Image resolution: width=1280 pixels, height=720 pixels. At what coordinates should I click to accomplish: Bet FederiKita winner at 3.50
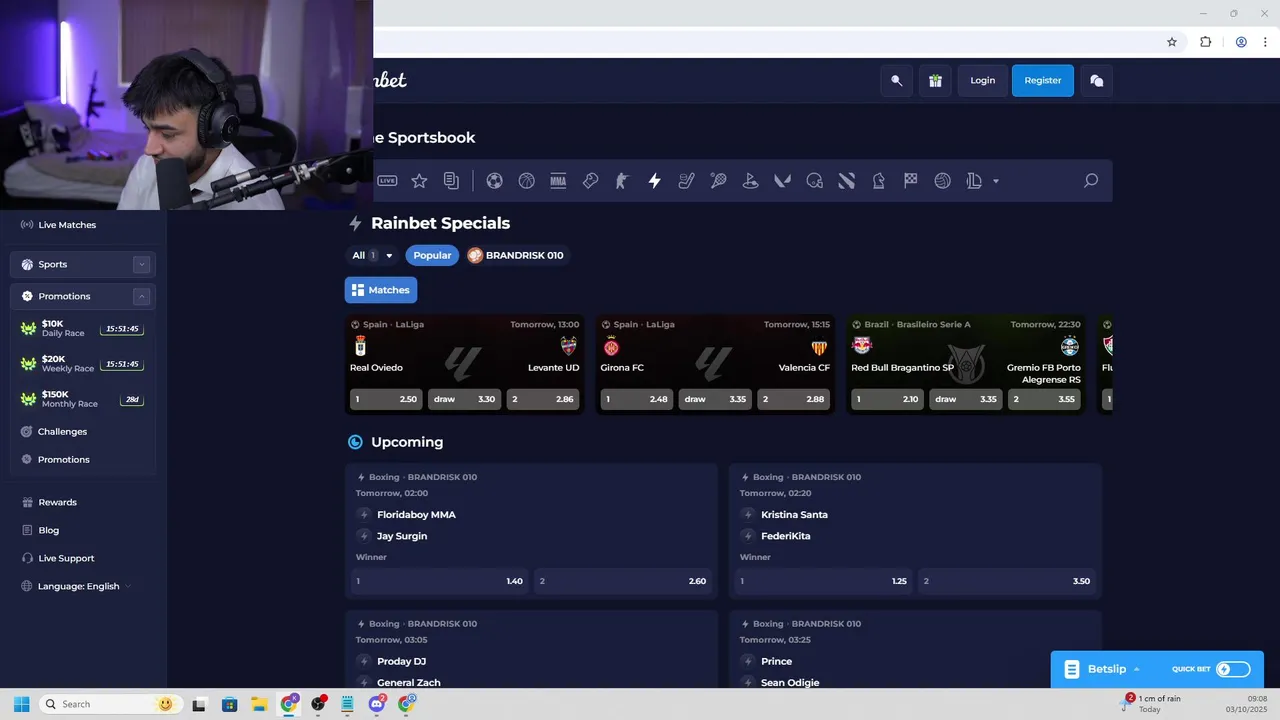(1007, 581)
